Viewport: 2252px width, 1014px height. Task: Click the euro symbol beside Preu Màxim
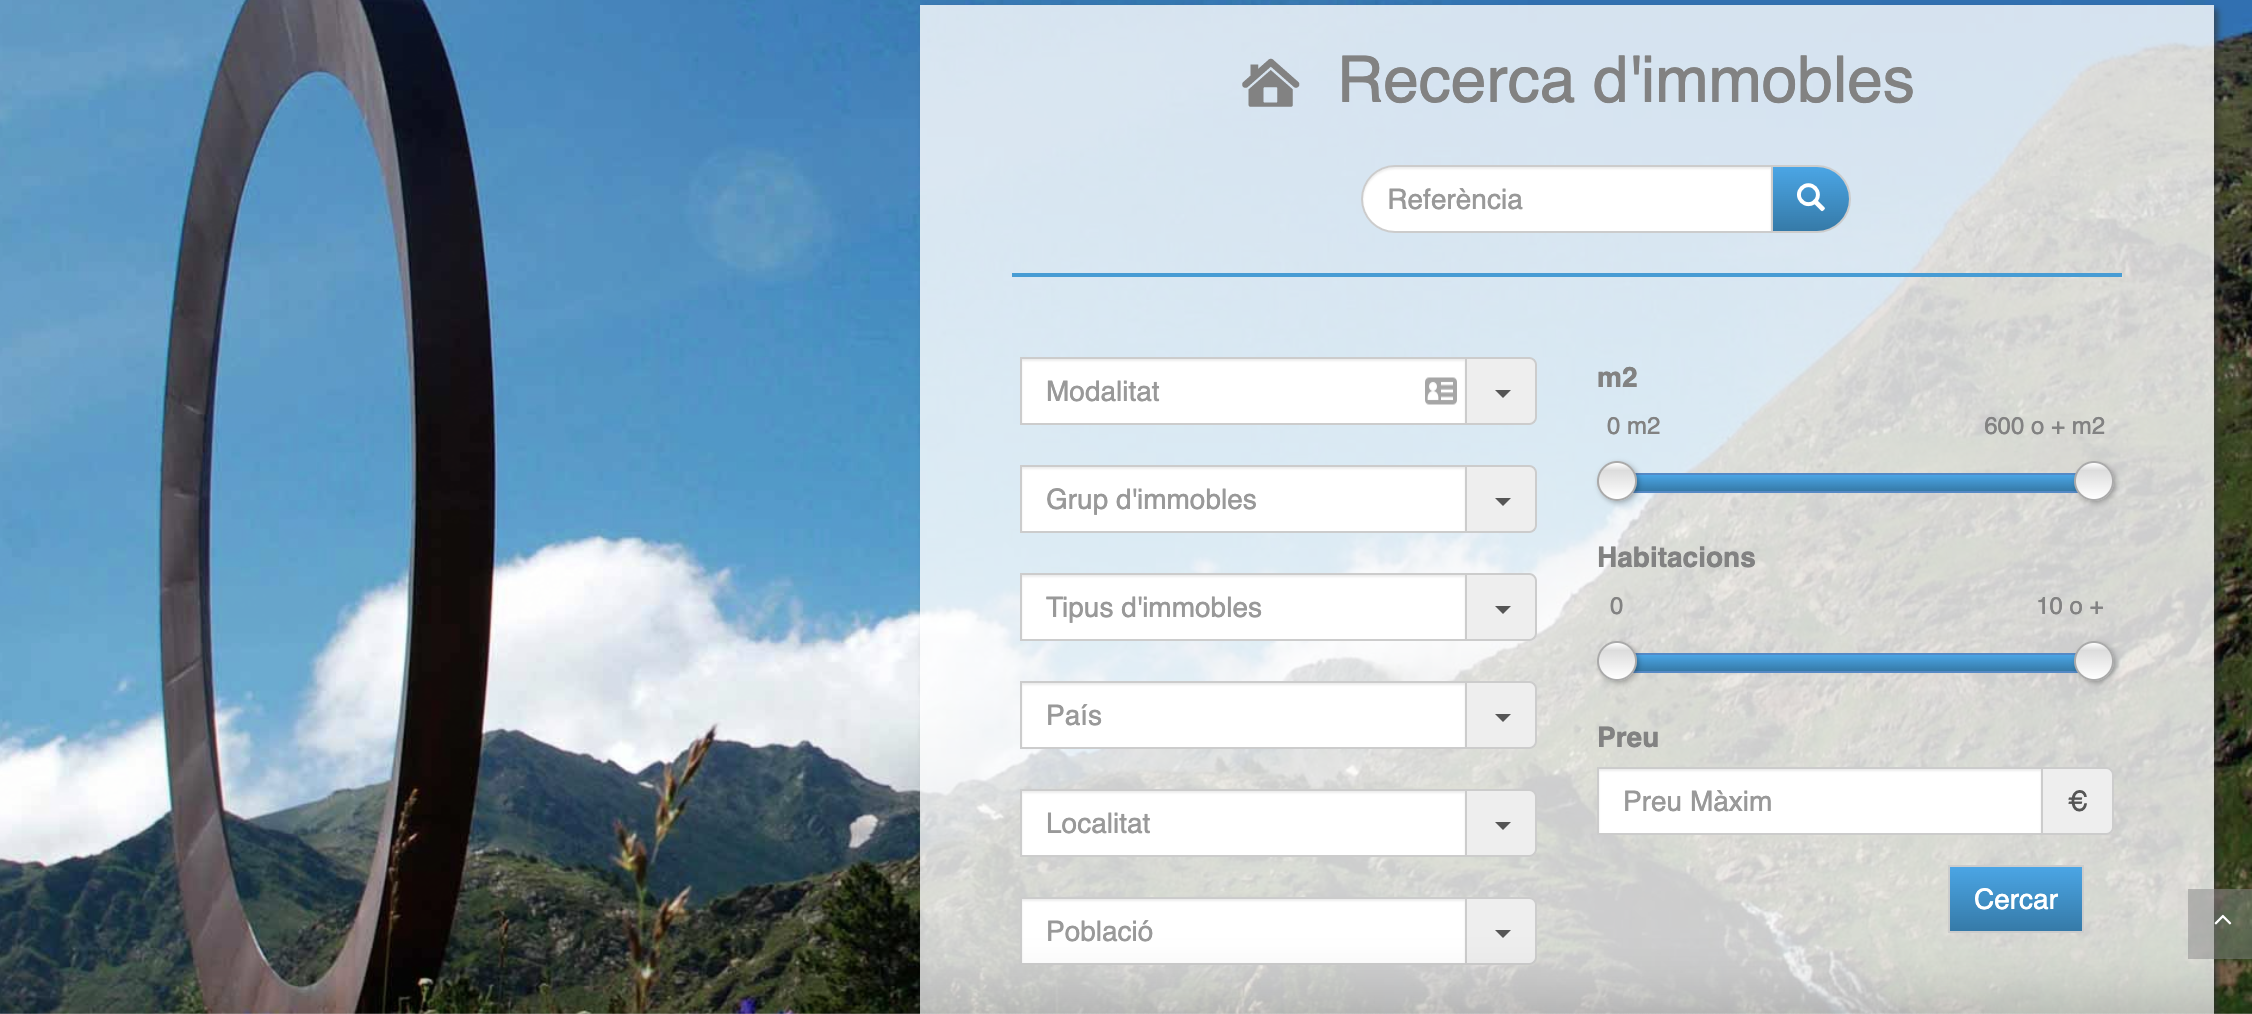pyautogui.click(x=2077, y=801)
